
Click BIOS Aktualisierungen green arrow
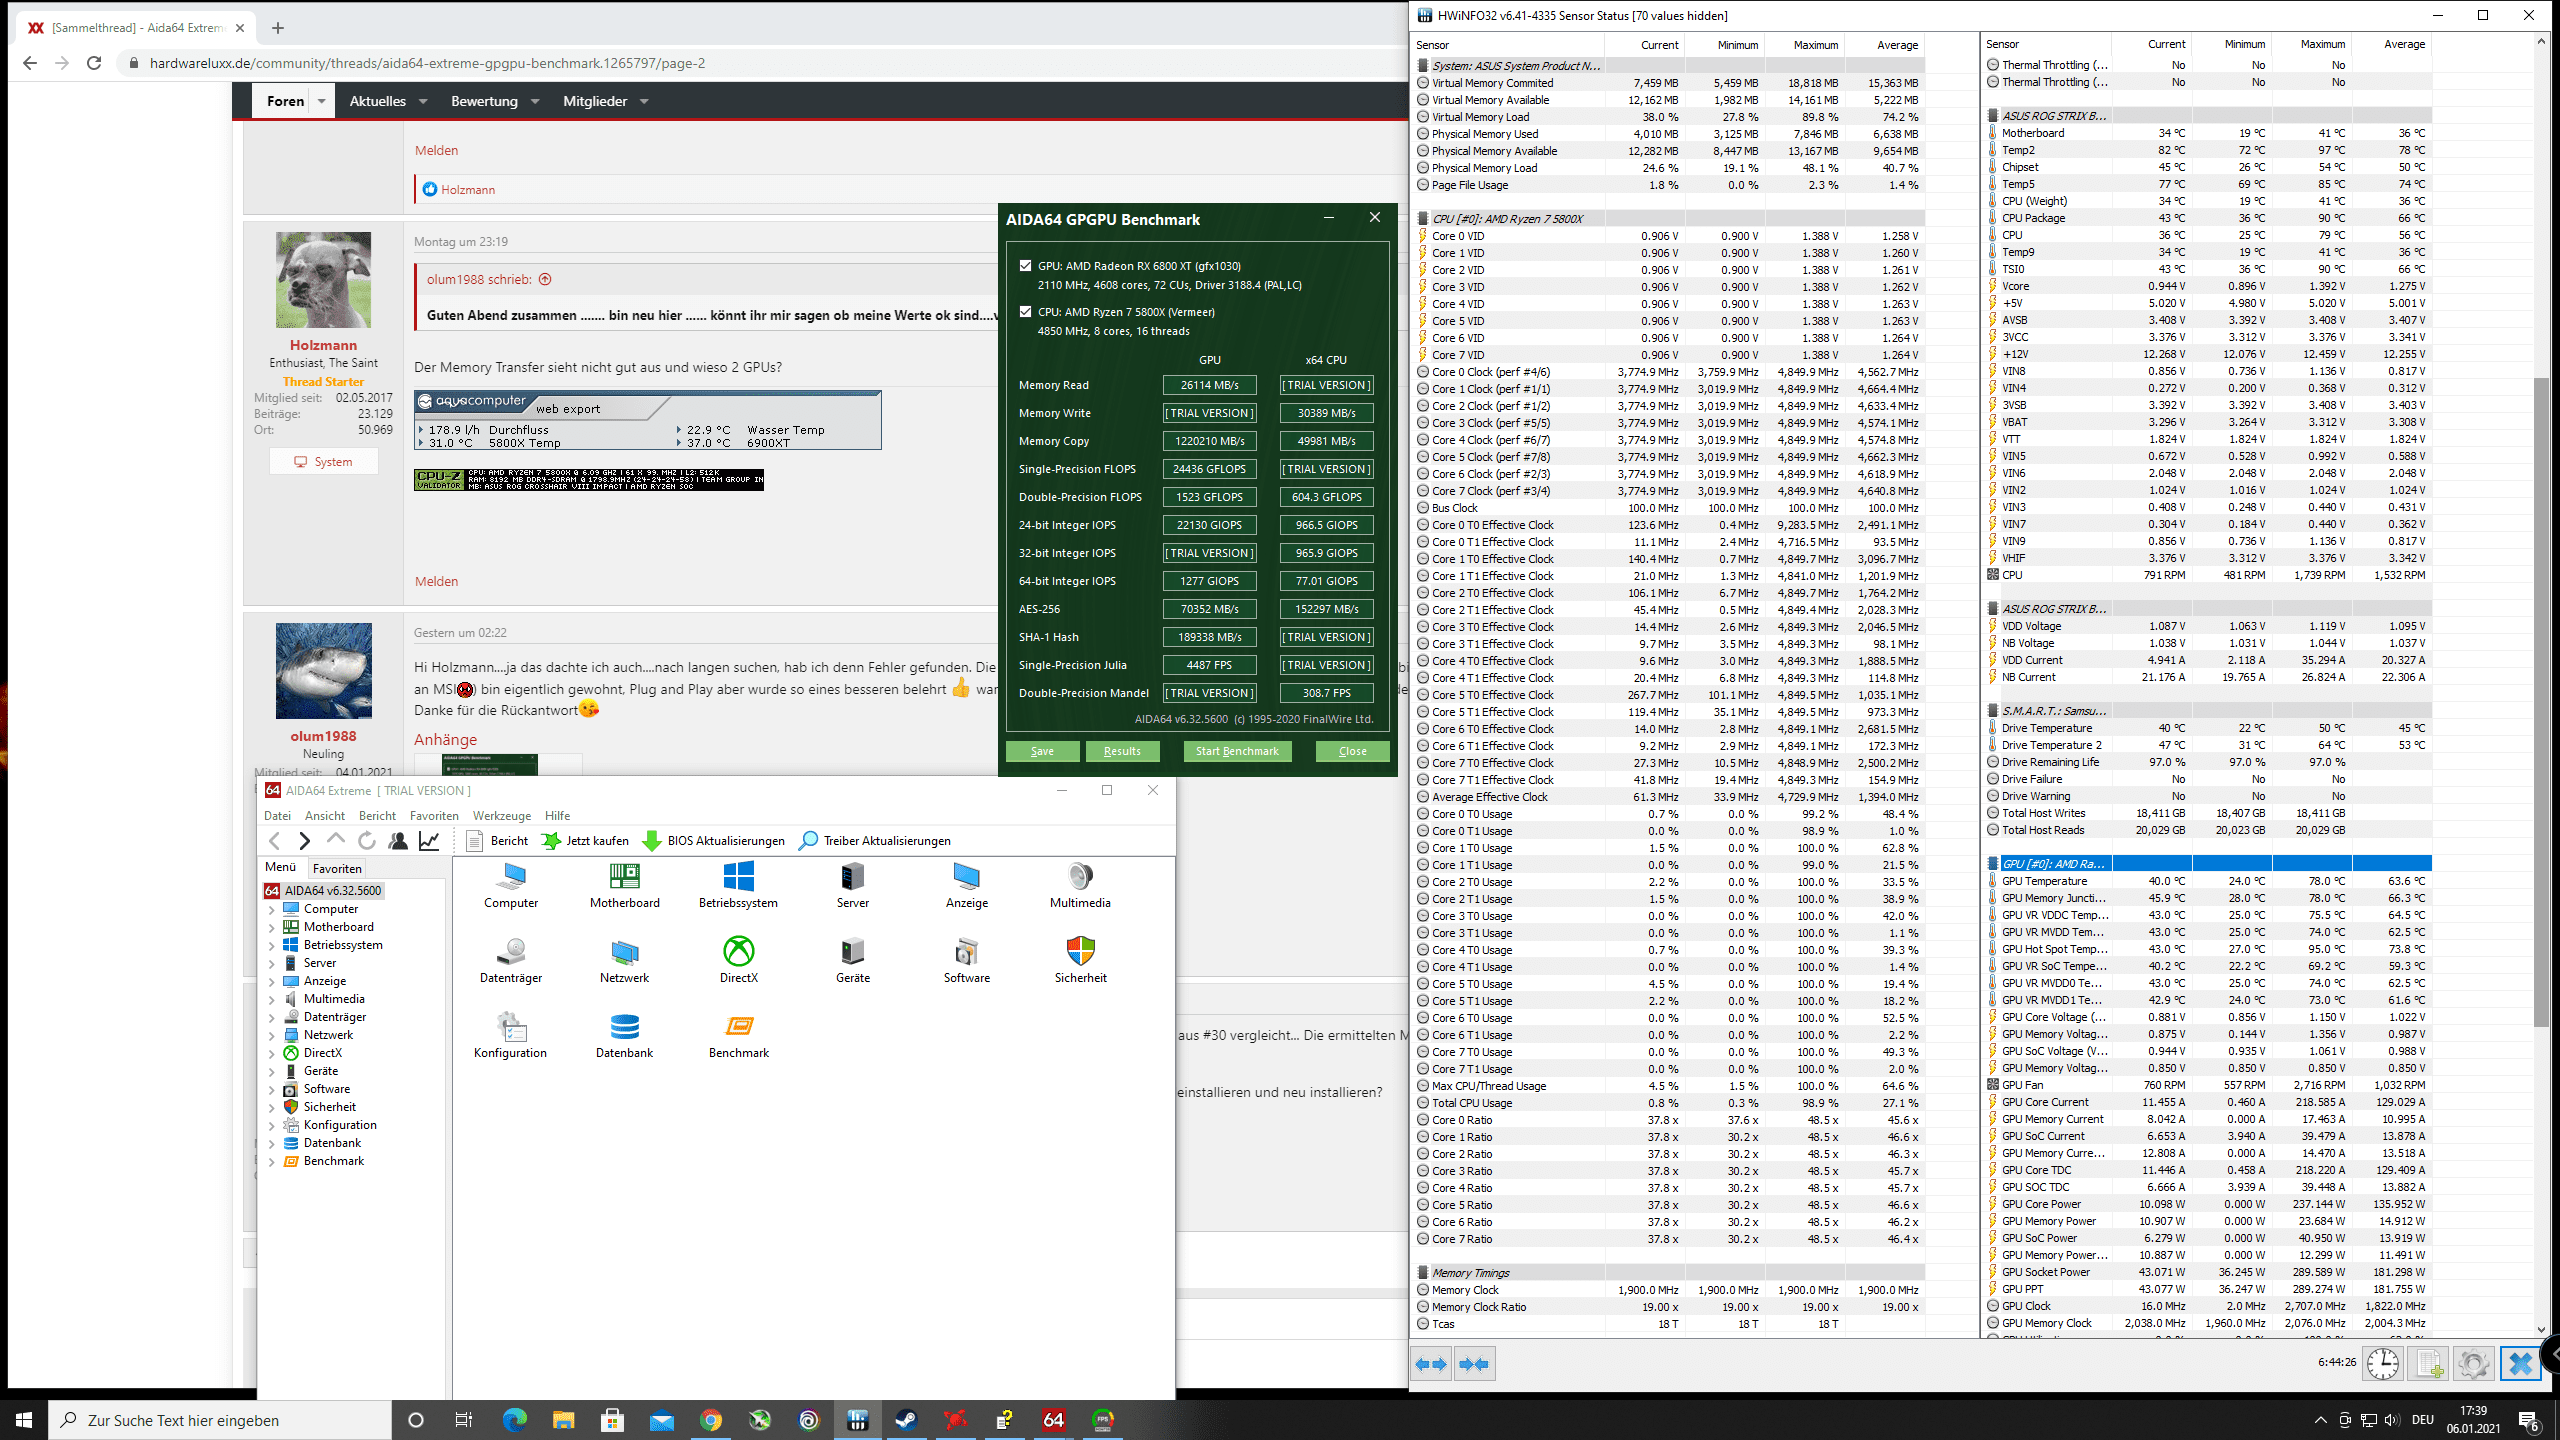point(652,841)
